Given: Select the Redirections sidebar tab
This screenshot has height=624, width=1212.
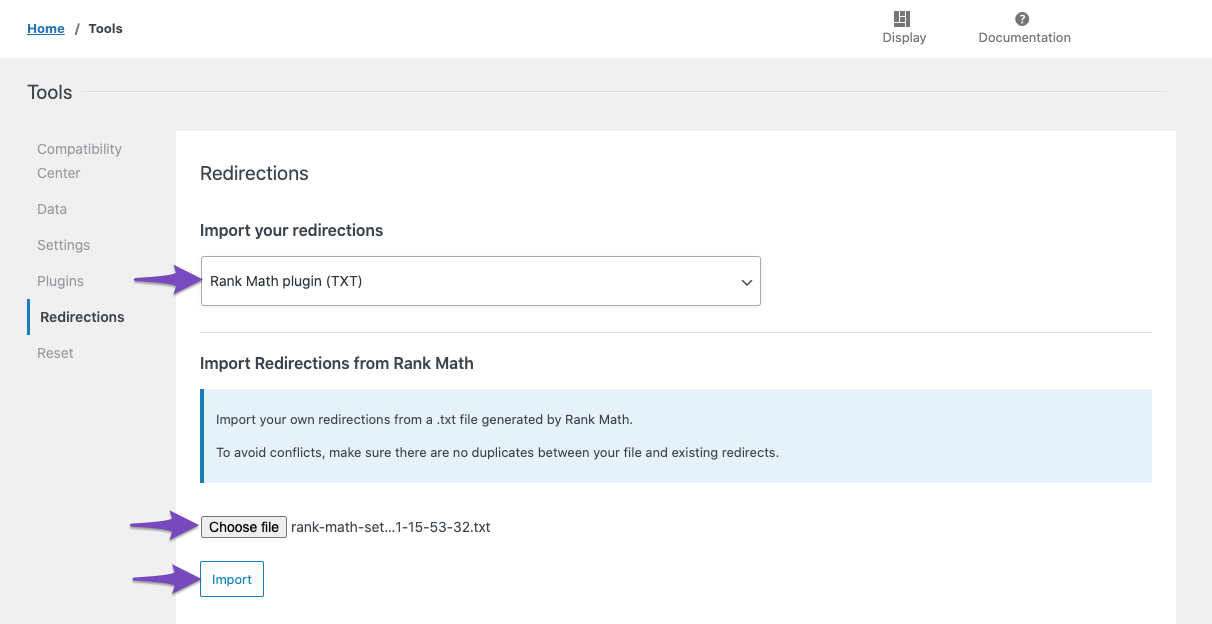Looking at the screenshot, I should [82, 317].
